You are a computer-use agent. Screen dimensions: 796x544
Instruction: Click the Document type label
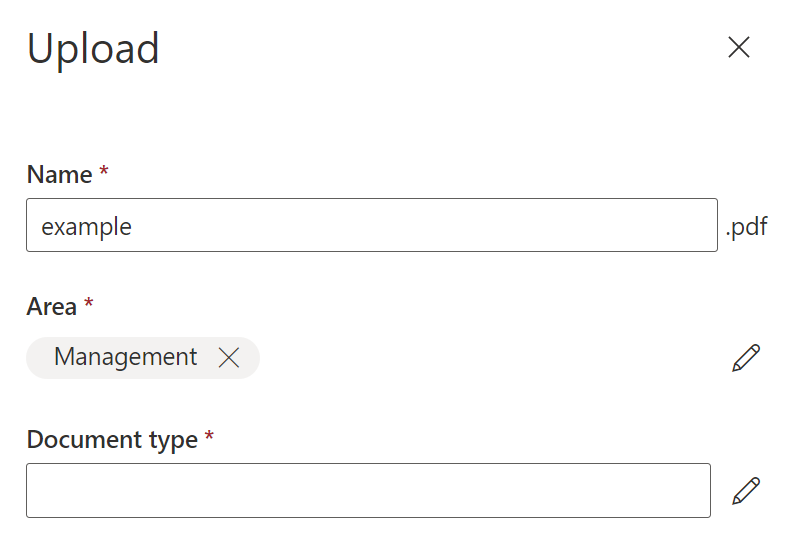112,440
